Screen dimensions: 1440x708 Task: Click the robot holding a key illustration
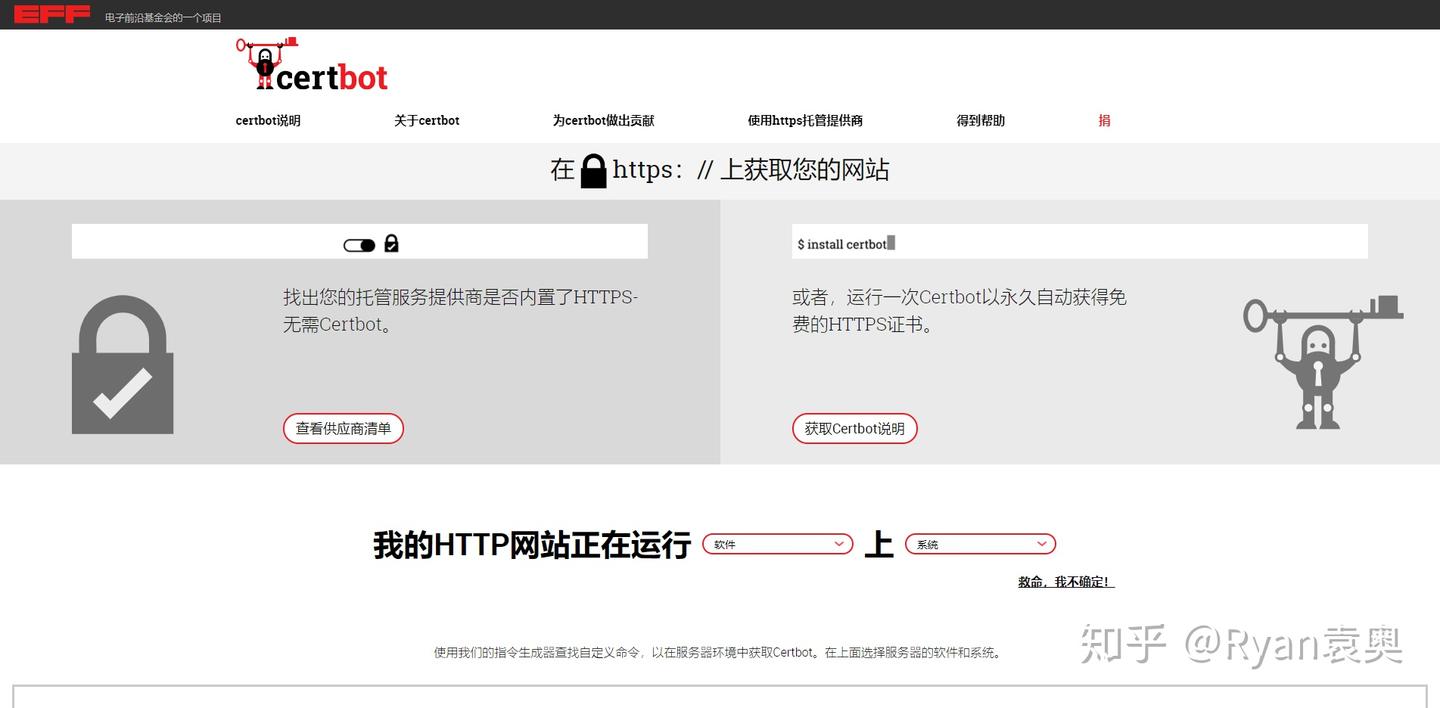[x=1322, y=360]
